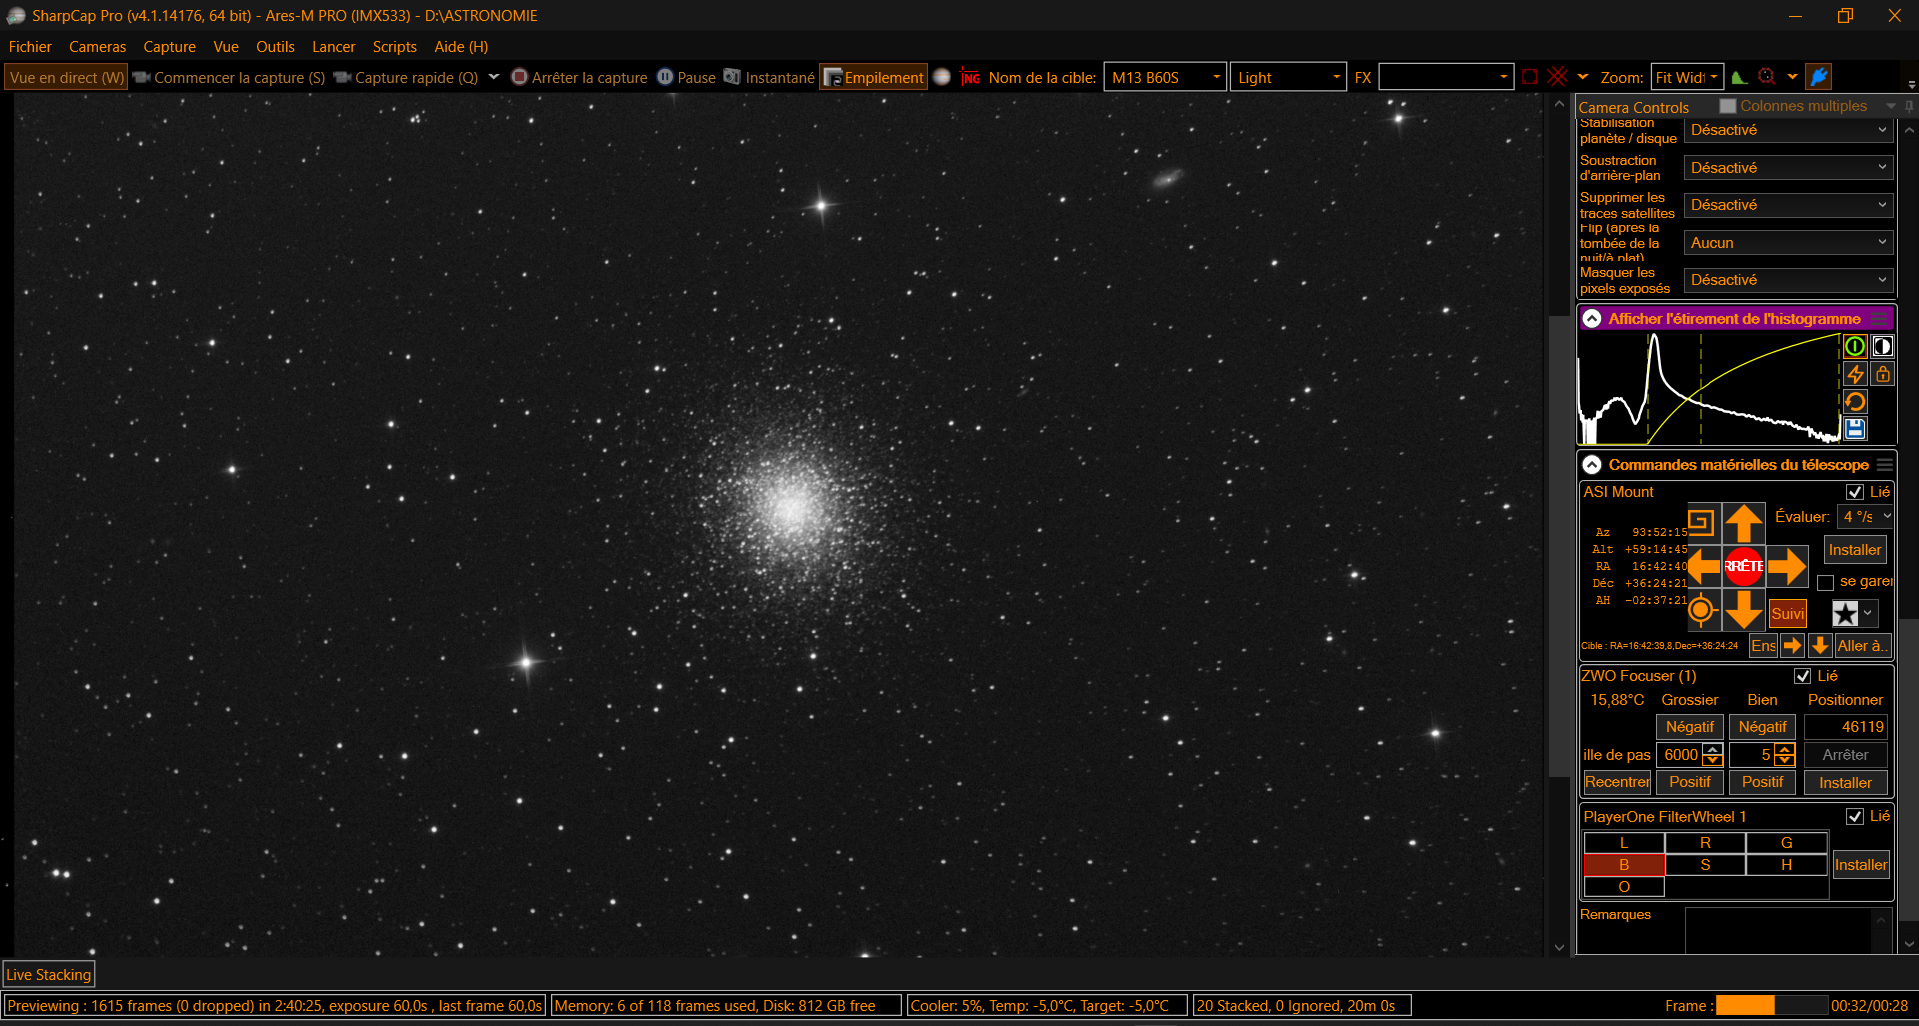Screen dimensions: 1919x1026
Task: Open the Outils menu
Action: coord(275,47)
